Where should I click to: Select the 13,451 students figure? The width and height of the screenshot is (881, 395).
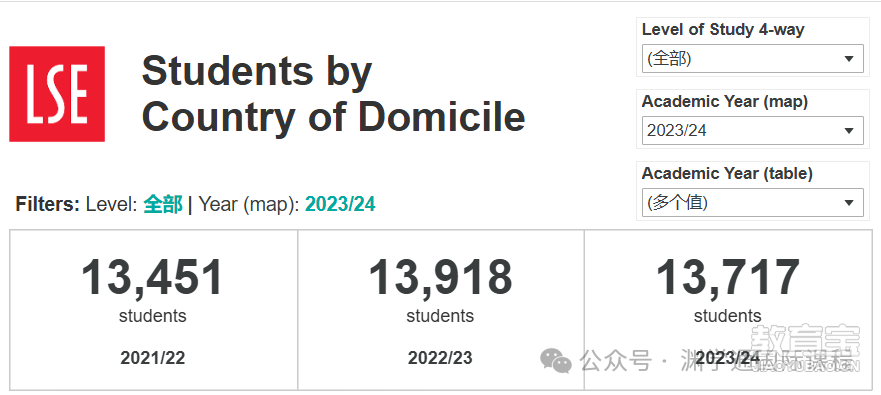tap(152, 278)
